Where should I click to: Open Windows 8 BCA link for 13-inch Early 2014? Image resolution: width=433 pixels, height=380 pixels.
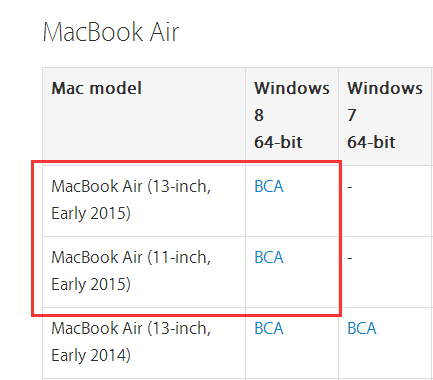[x=269, y=328]
